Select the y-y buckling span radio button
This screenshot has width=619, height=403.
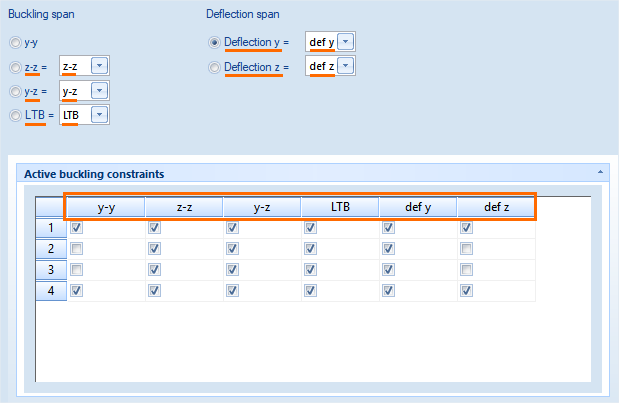click(x=15, y=43)
